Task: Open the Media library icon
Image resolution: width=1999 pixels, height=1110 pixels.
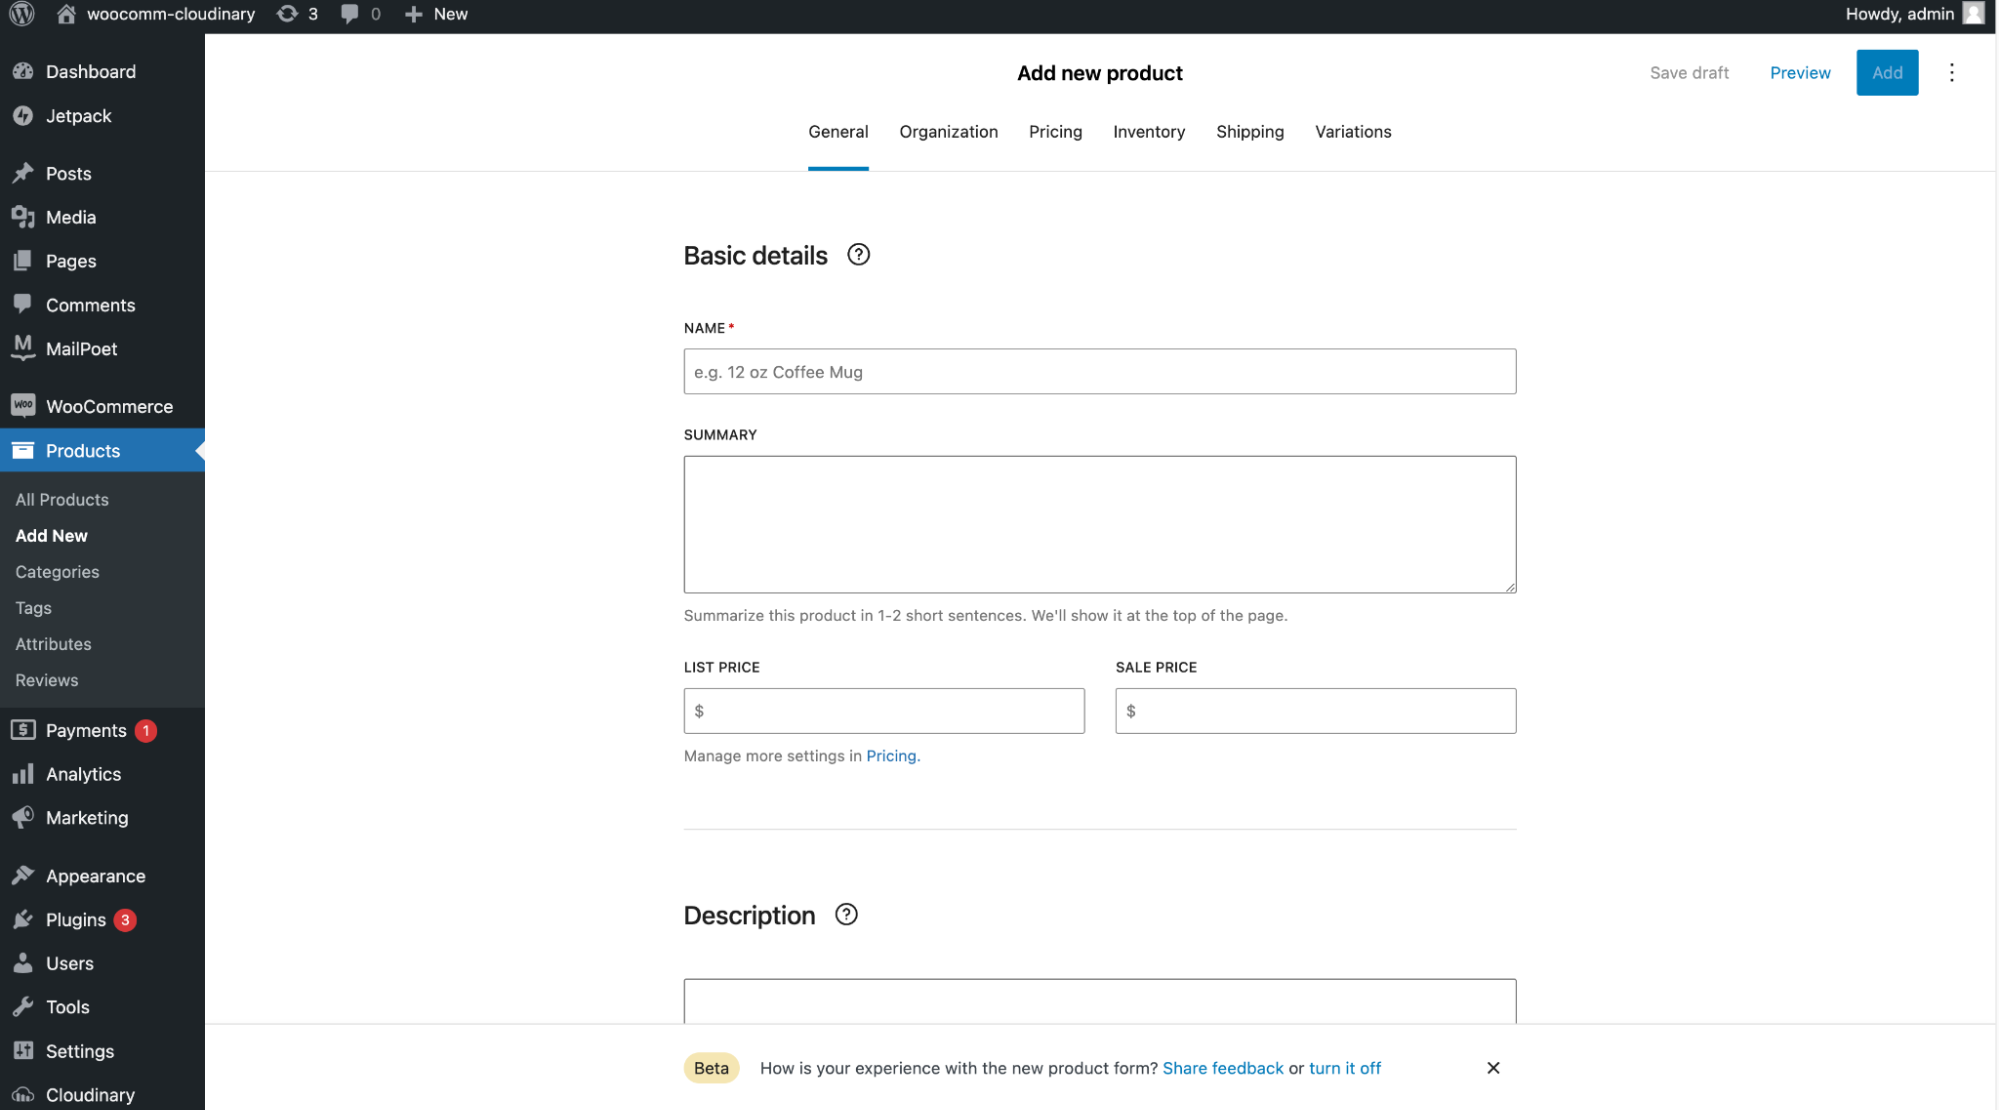Action: pyautogui.click(x=24, y=217)
